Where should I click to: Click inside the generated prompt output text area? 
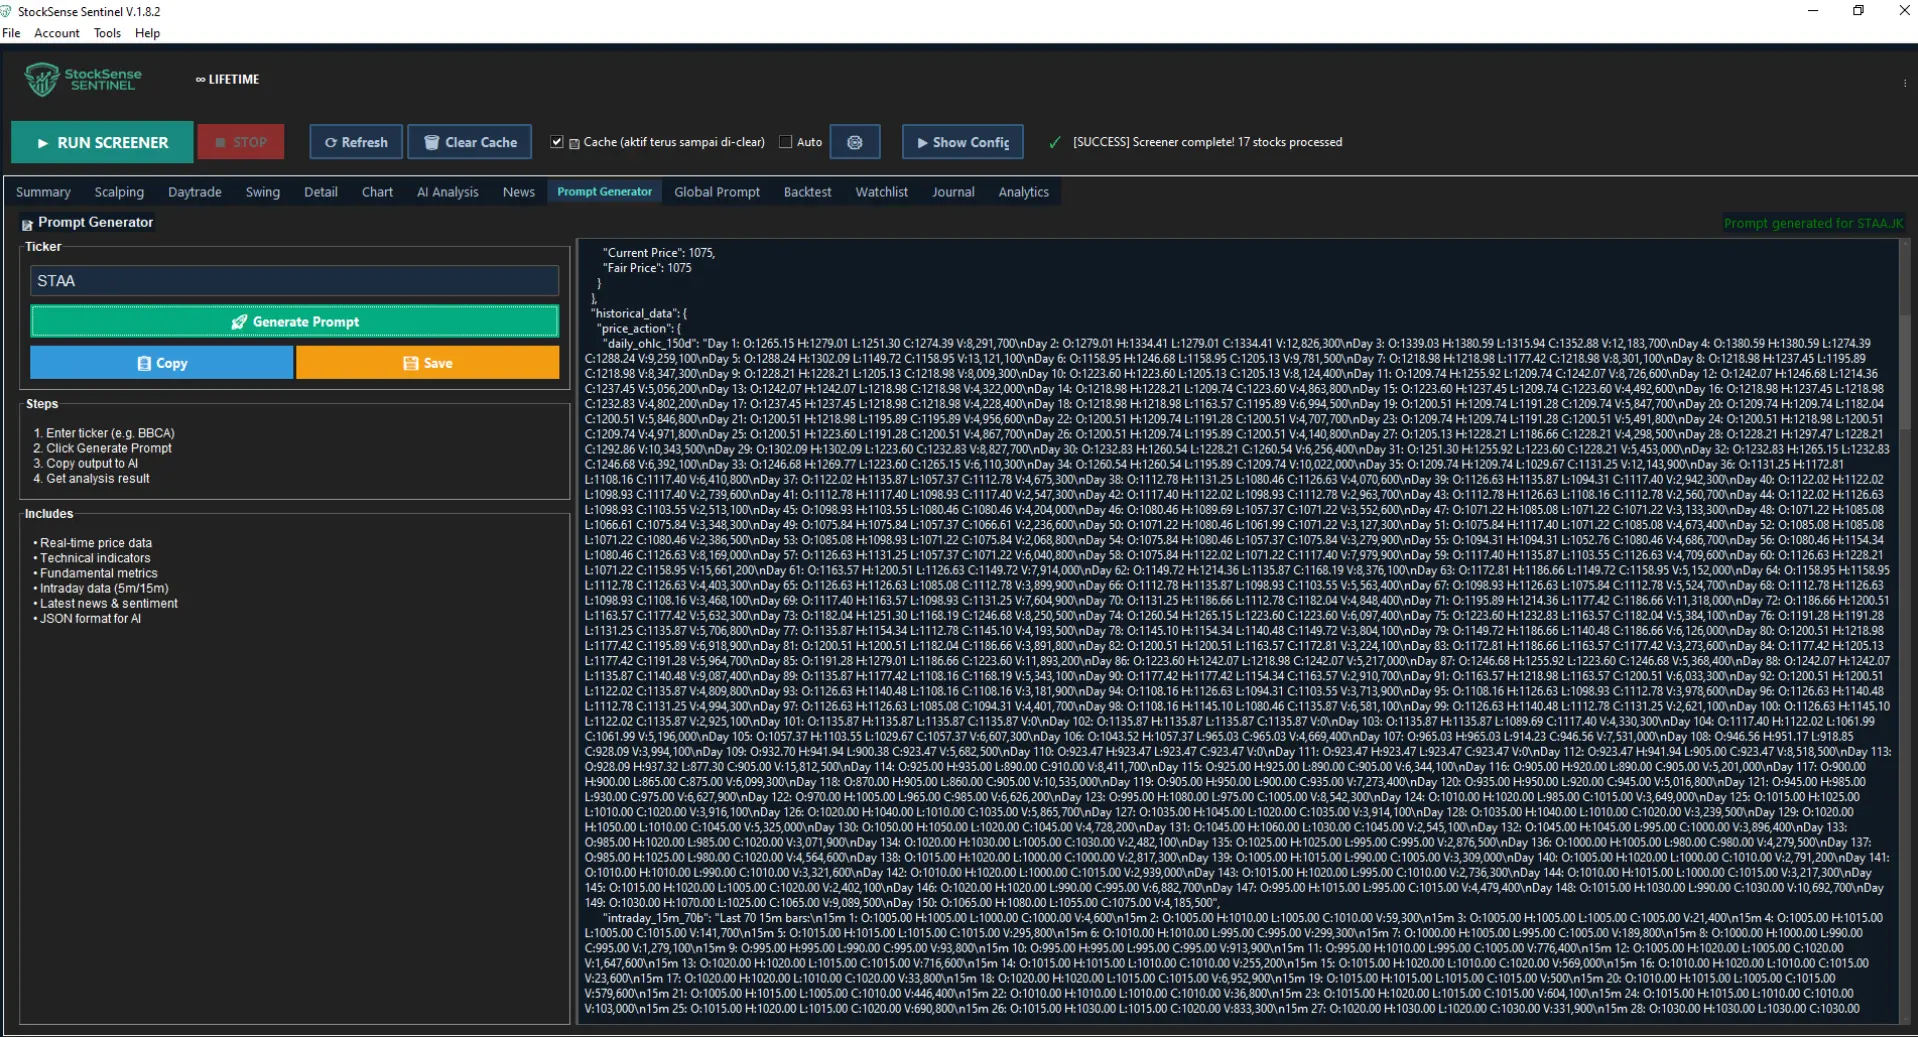(x=1238, y=630)
